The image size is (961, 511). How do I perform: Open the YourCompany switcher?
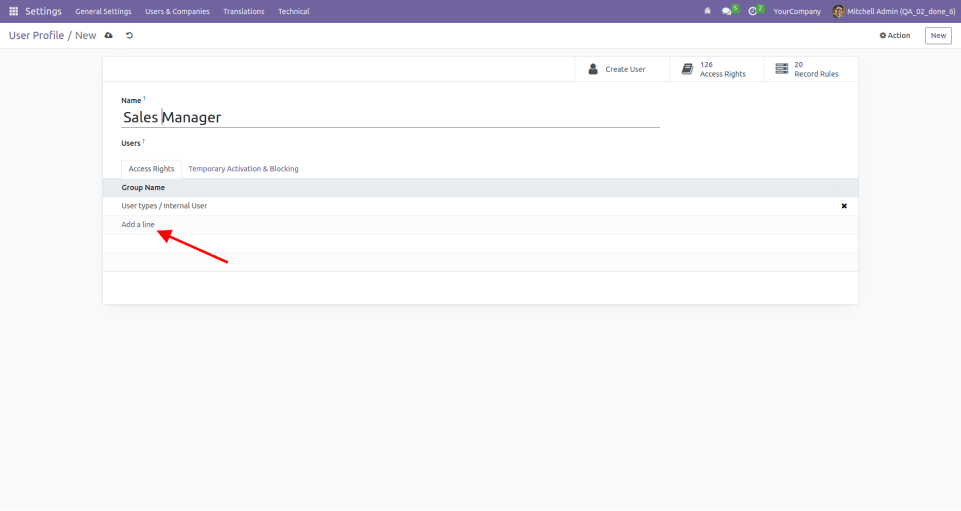pyautogui.click(x=797, y=11)
